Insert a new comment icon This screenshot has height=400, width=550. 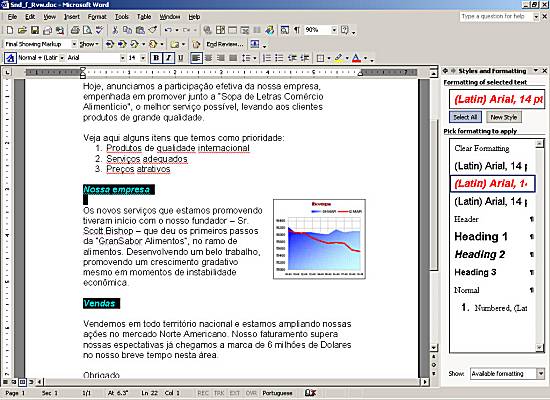pyautogui.click(x=175, y=44)
